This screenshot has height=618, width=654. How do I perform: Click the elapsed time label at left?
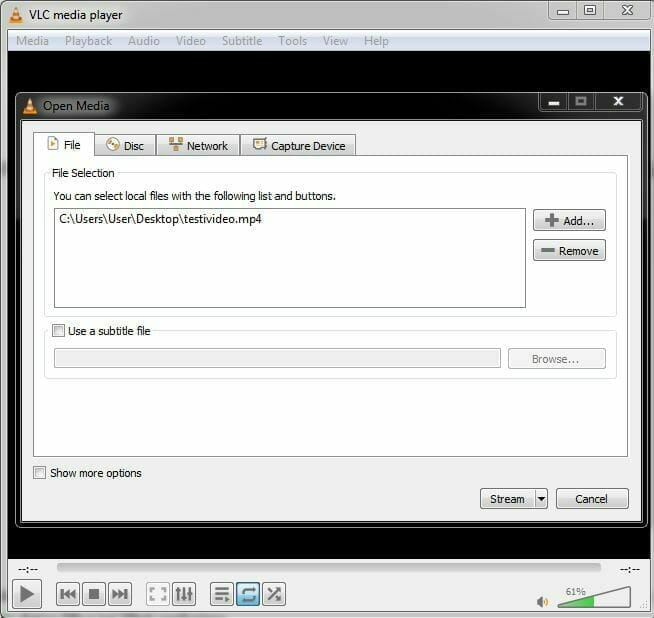coord(28,569)
